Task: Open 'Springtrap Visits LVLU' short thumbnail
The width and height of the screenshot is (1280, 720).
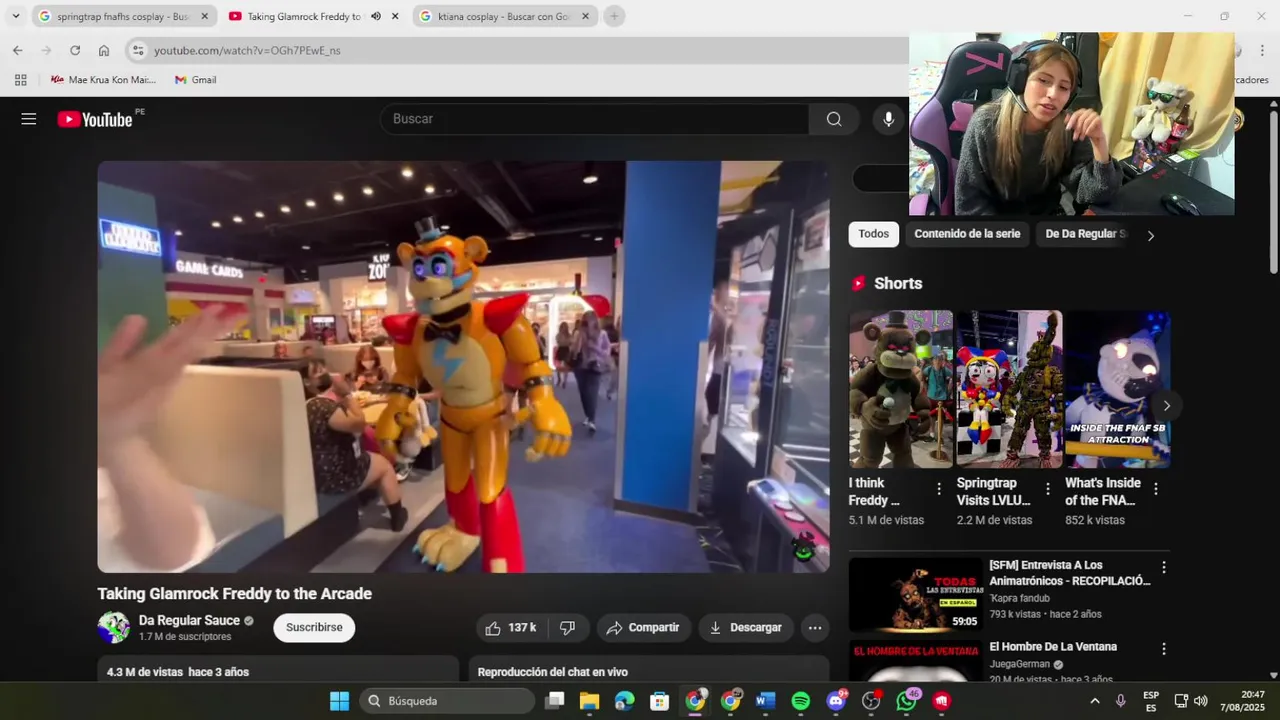Action: (1009, 389)
